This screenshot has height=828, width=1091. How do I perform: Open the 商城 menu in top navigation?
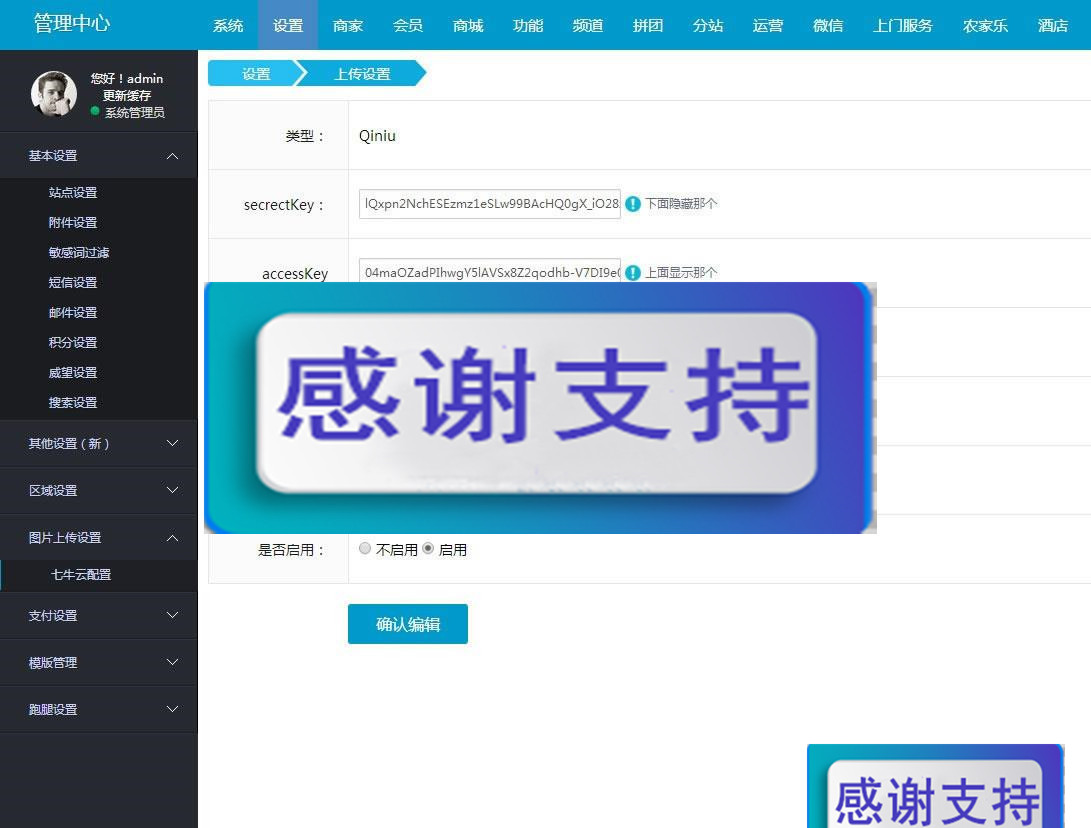(467, 25)
